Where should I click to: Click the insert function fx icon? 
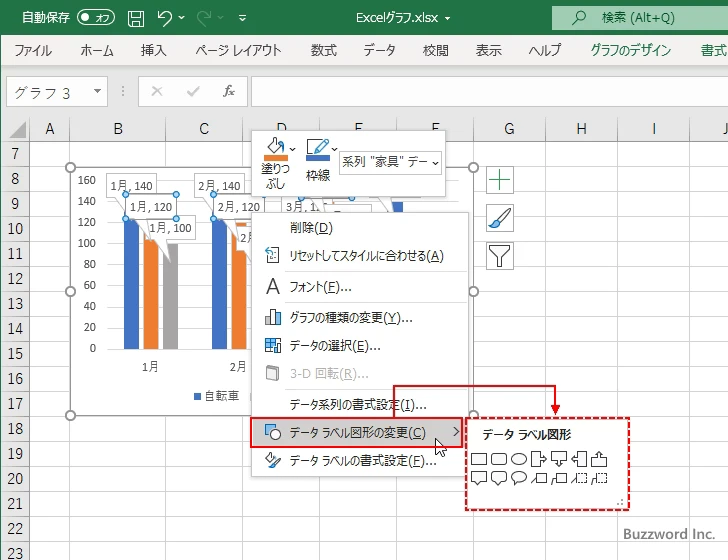[x=229, y=91]
